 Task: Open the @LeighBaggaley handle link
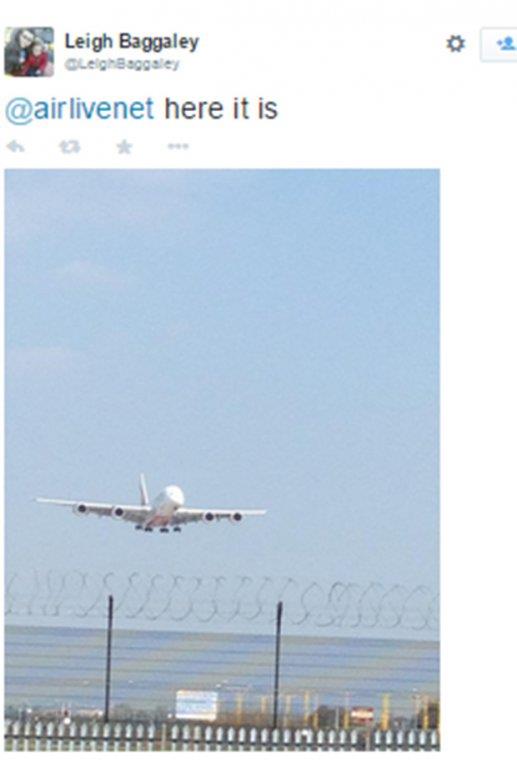[x=122, y=64]
